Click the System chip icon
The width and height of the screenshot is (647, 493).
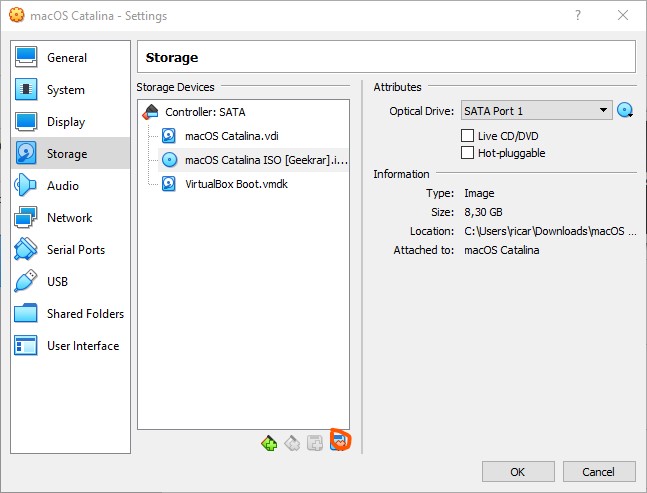[26, 89]
